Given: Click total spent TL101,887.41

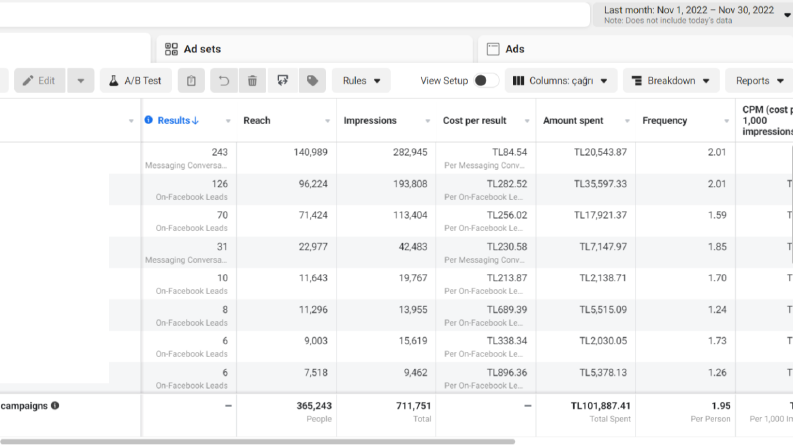Looking at the screenshot, I should click(601, 406).
